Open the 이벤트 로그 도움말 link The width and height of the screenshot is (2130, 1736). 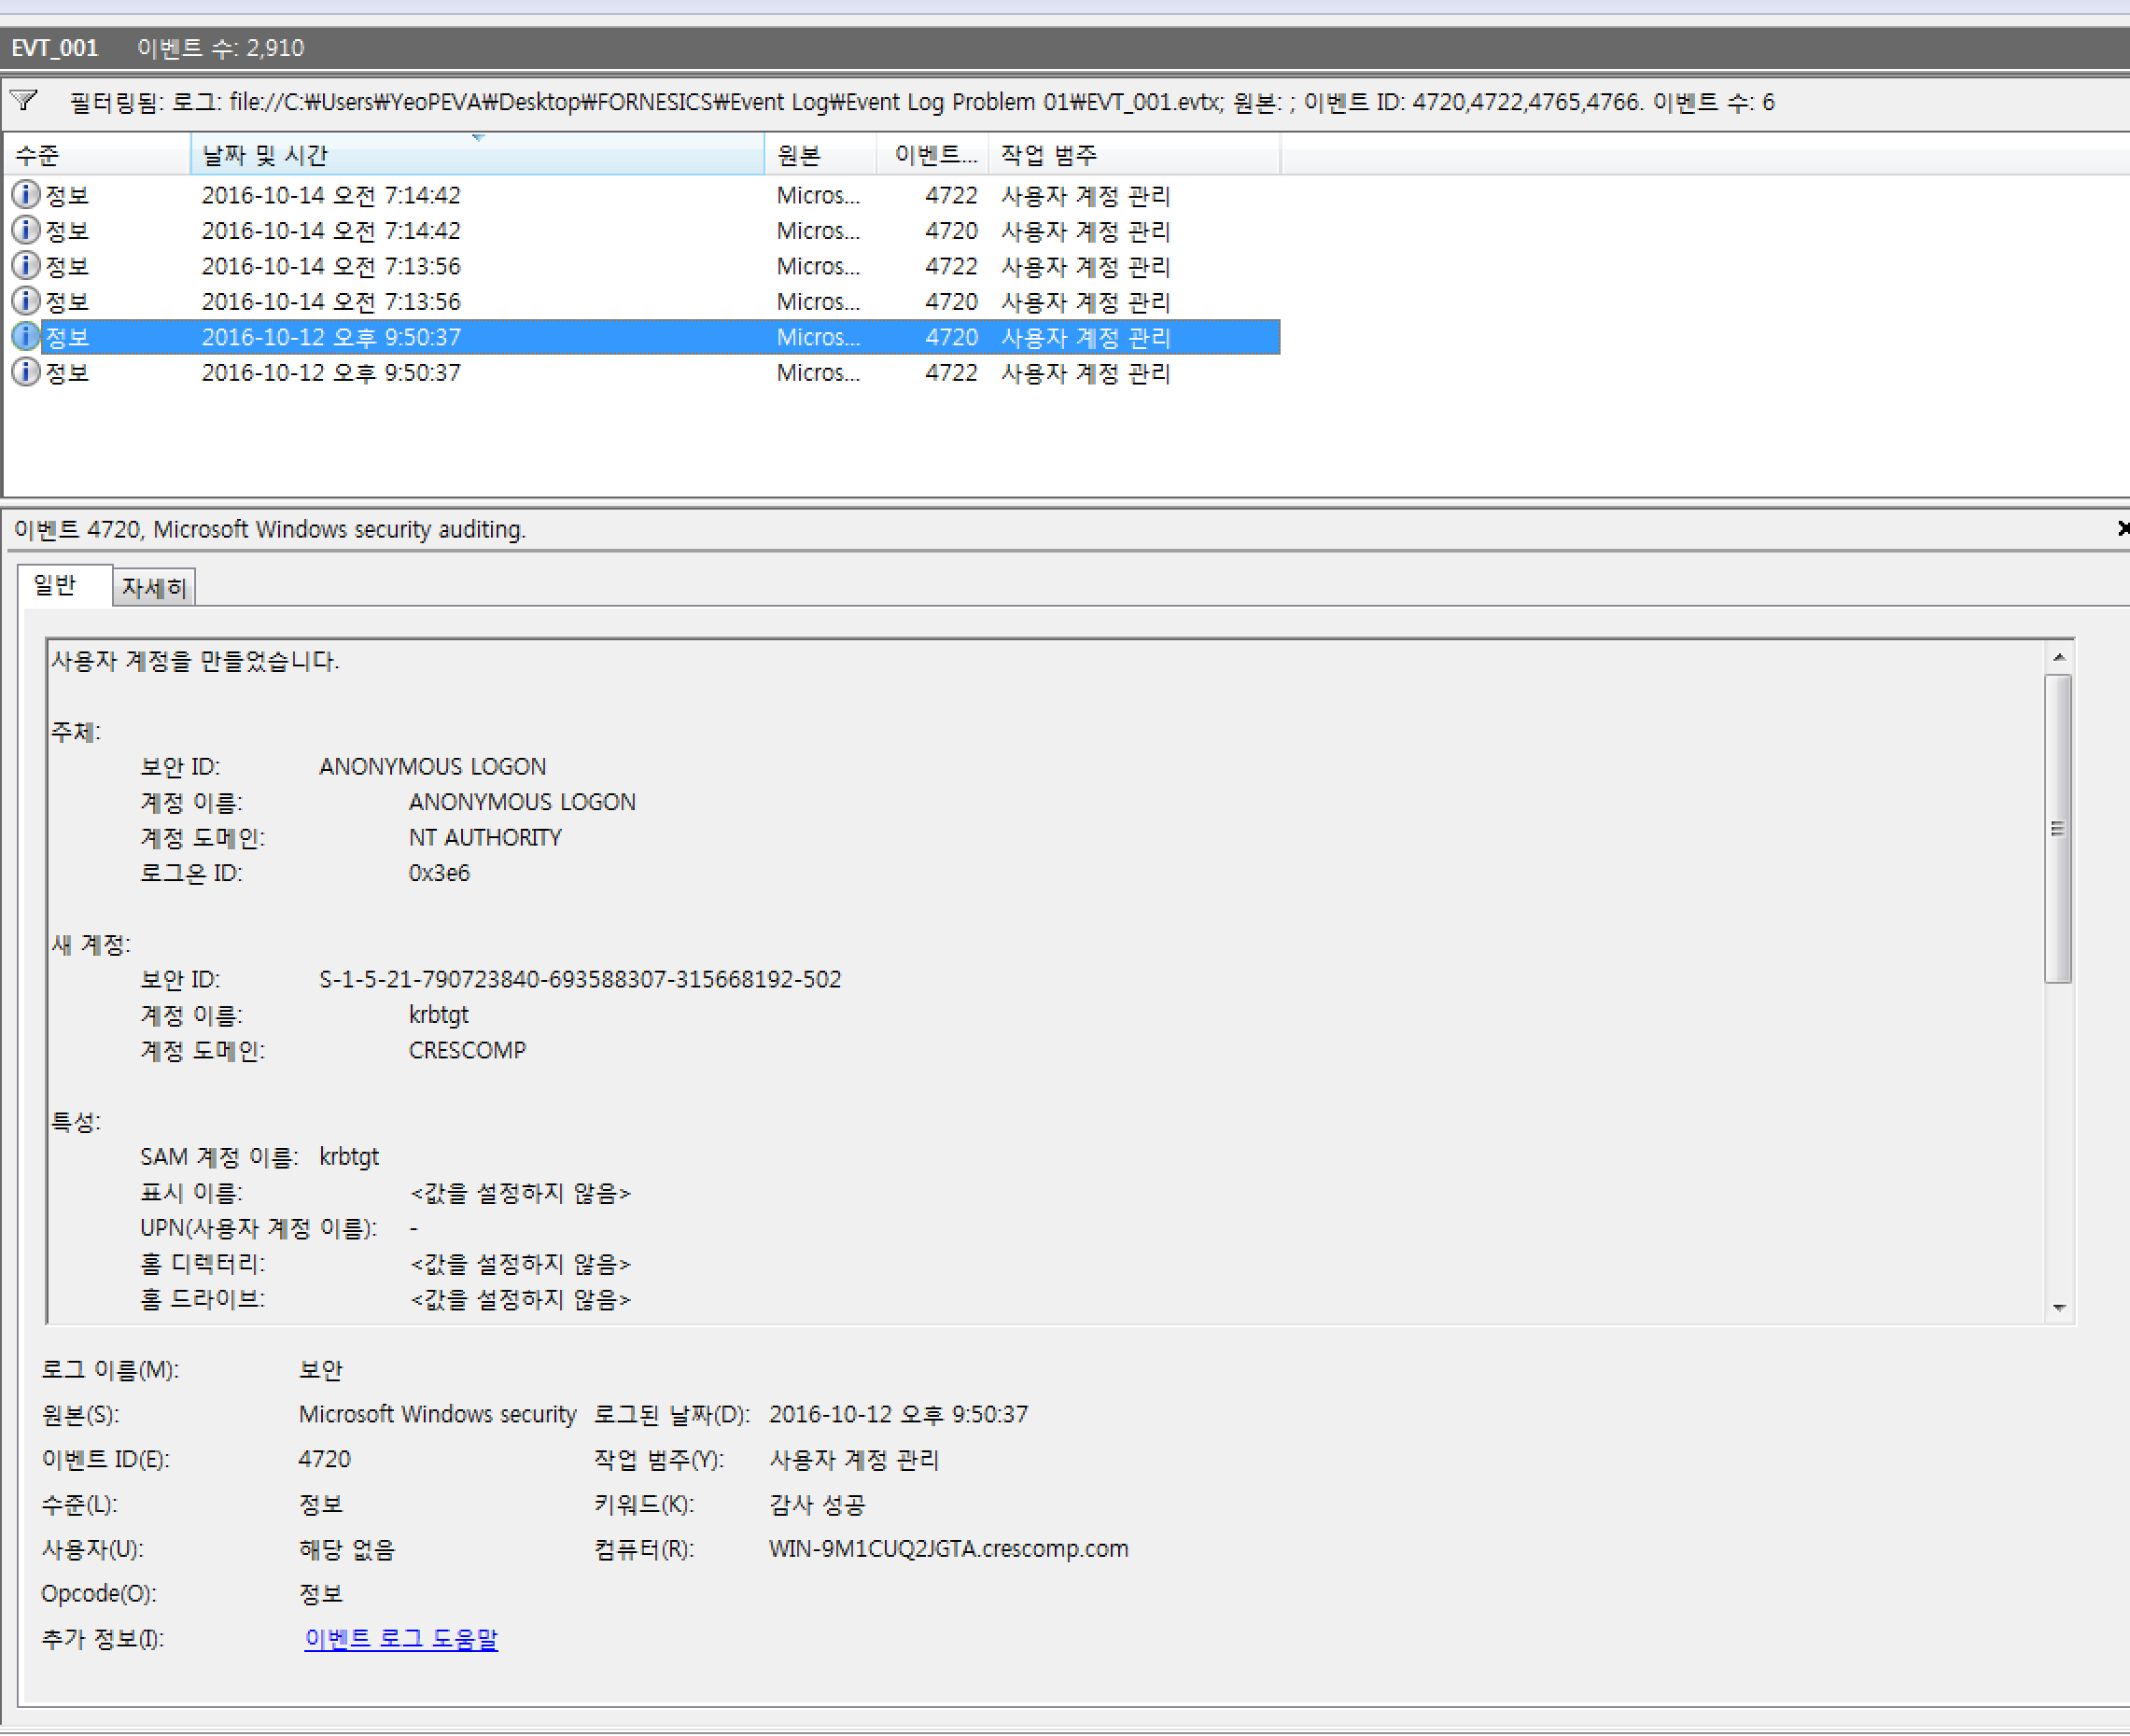[x=401, y=1638]
